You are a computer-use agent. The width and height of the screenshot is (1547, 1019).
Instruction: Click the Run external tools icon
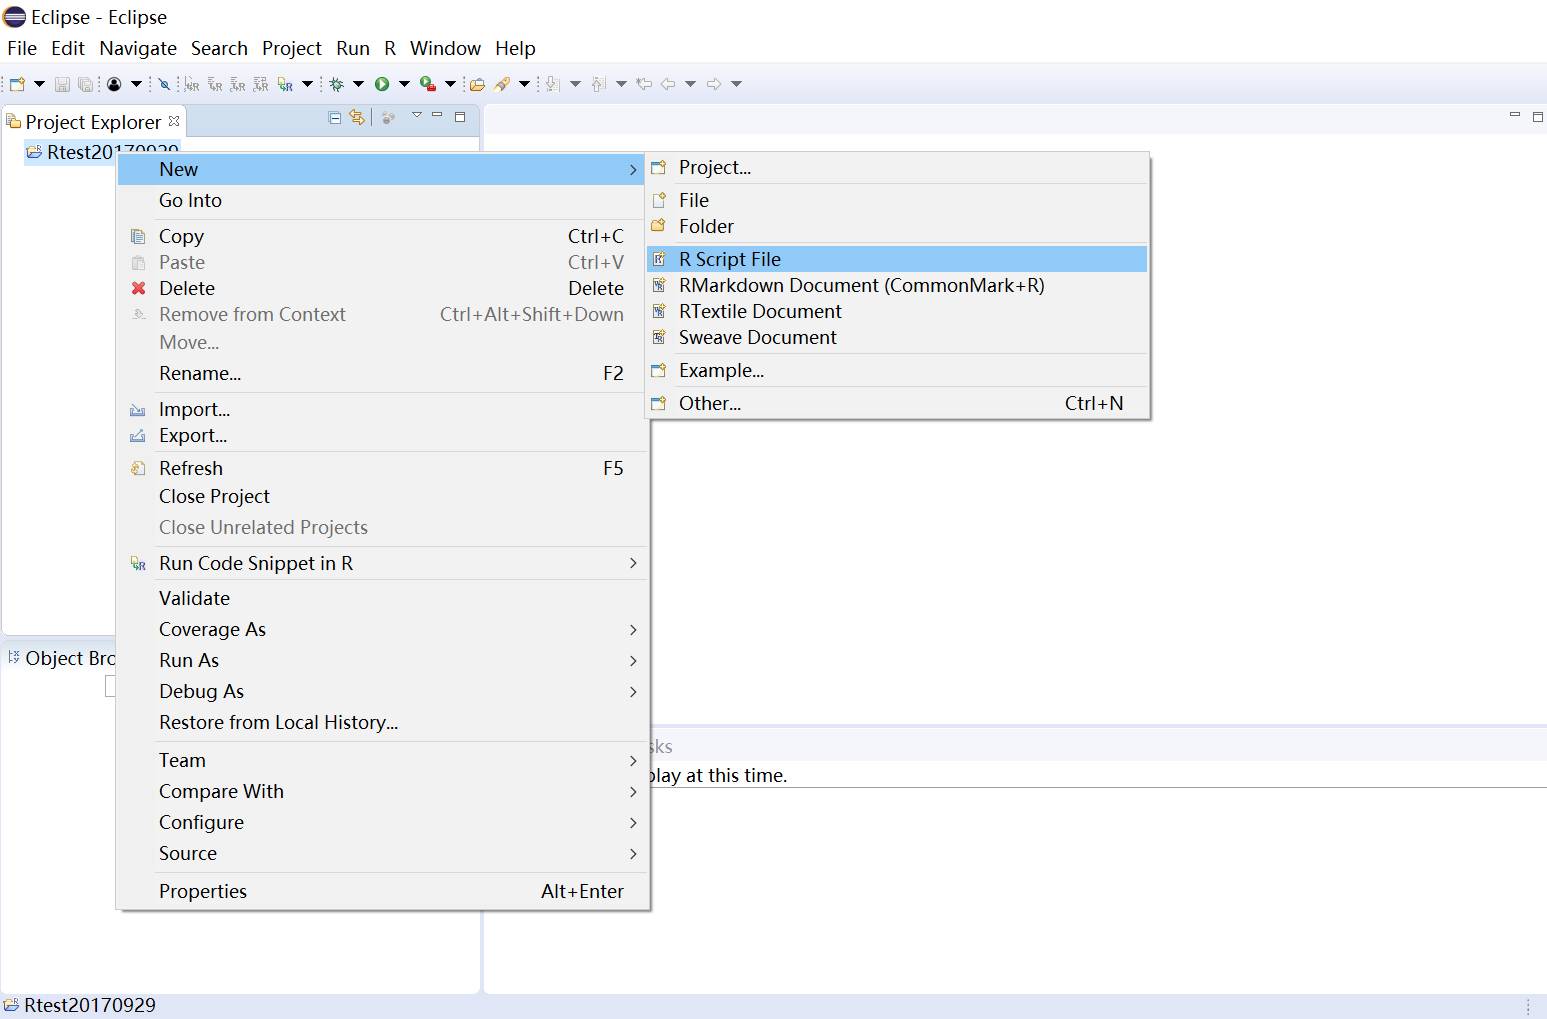[428, 84]
